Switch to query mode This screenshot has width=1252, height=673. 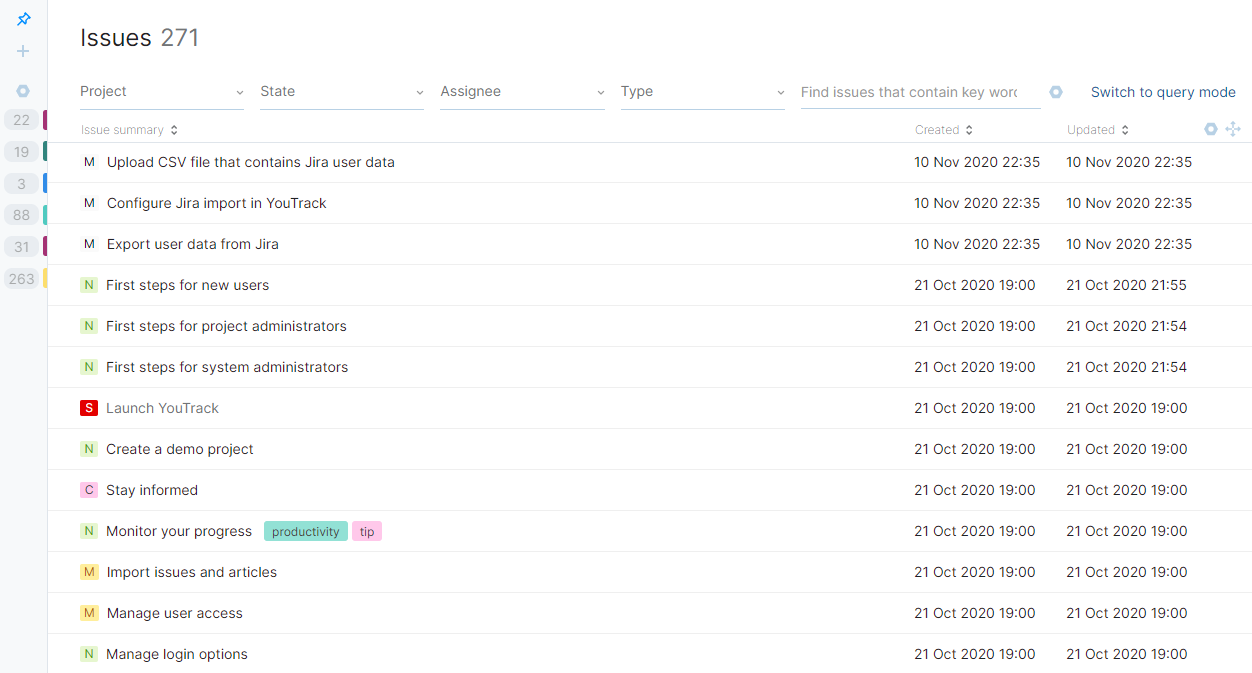[1163, 92]
